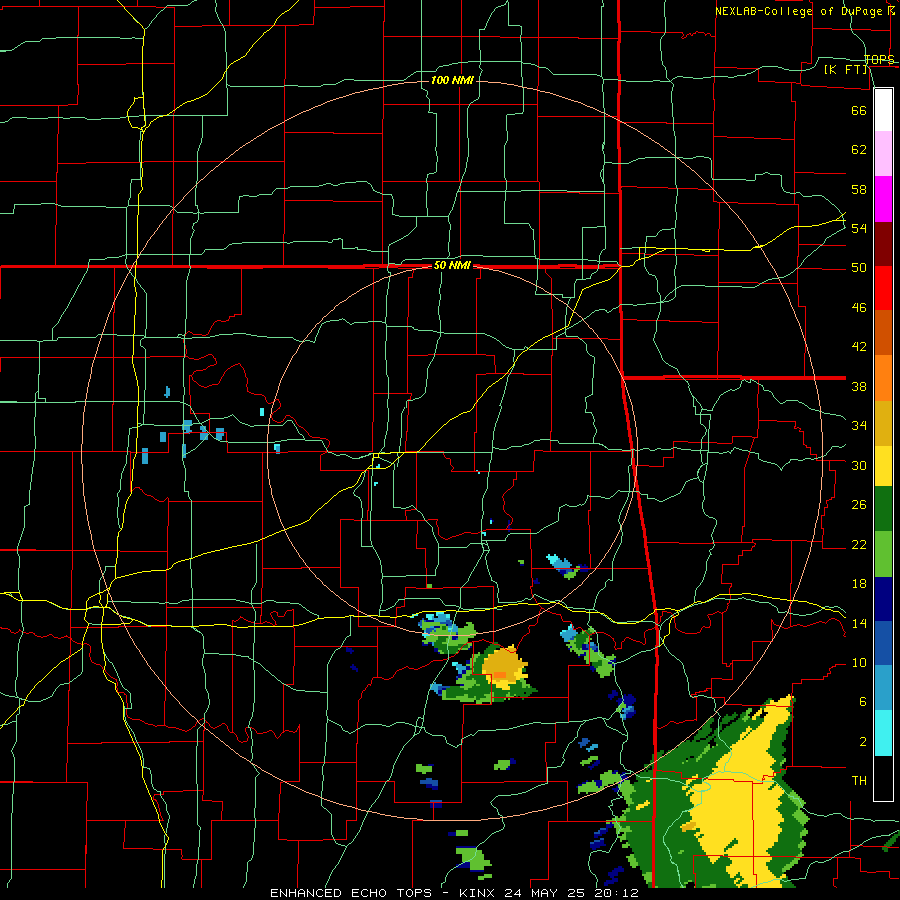The width and height of the screenshot is (900, 900).
Task: Click the '58' legend value
Action: 859,189
